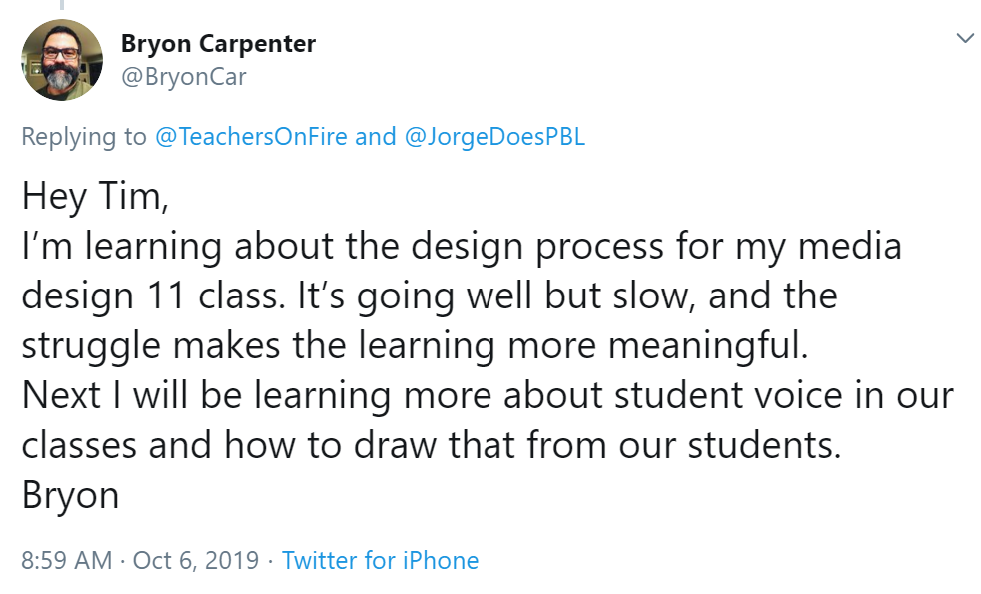Open the tweet options chevron menu

964,39
